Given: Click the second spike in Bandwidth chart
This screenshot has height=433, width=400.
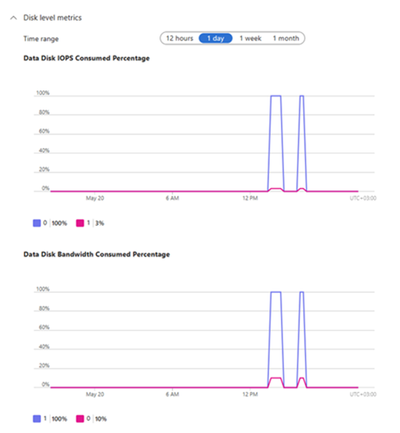Looking at the screenshot, I should 302,292.
